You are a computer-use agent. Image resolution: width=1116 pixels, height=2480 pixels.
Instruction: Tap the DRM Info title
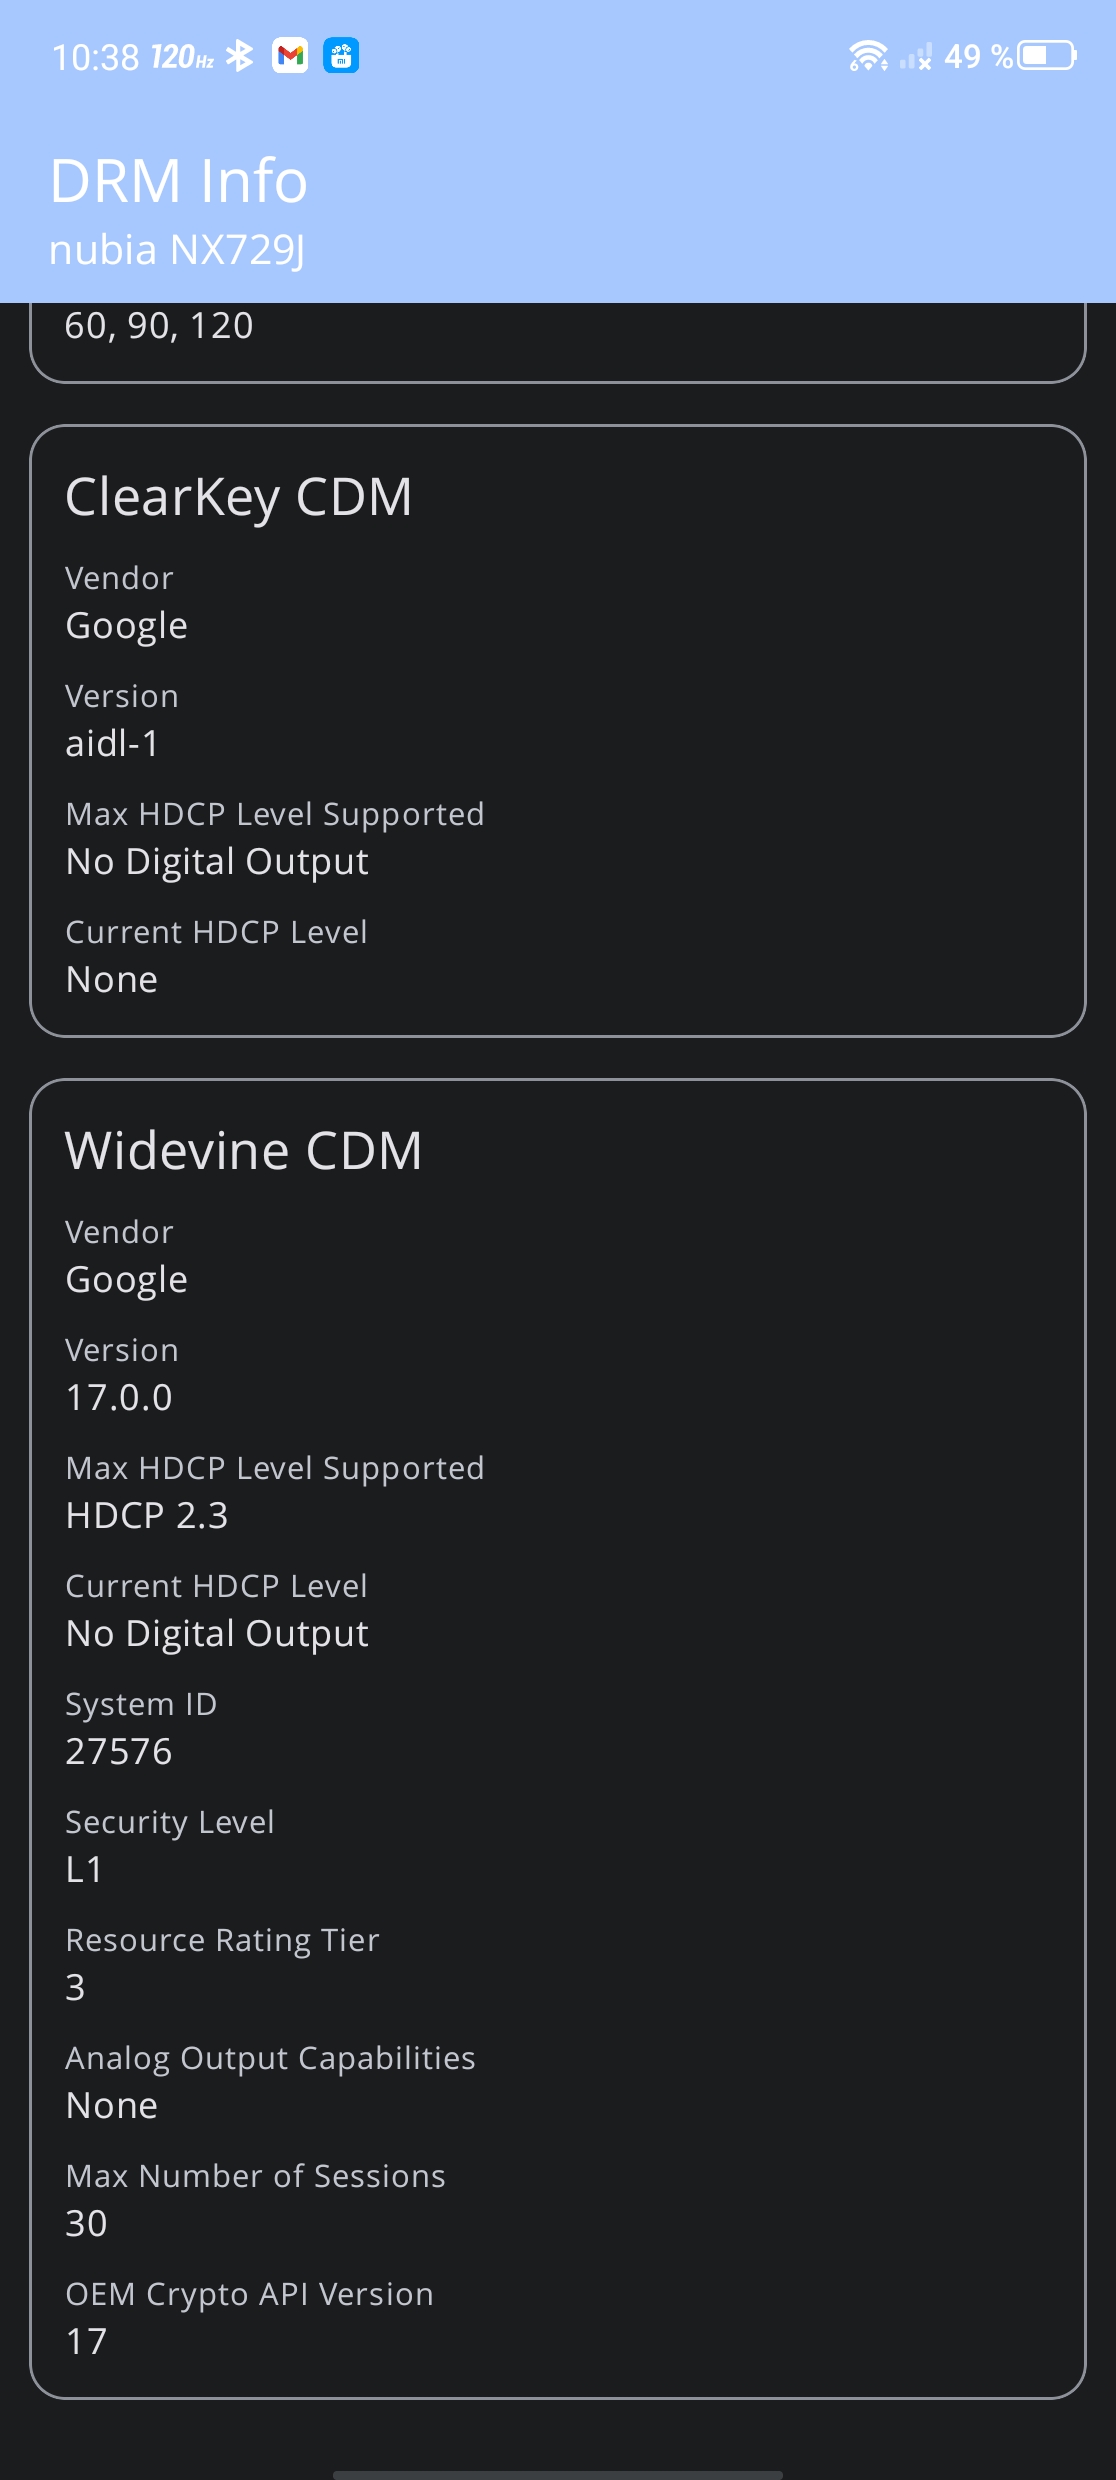pyautogui.click(x=179, y=181)
